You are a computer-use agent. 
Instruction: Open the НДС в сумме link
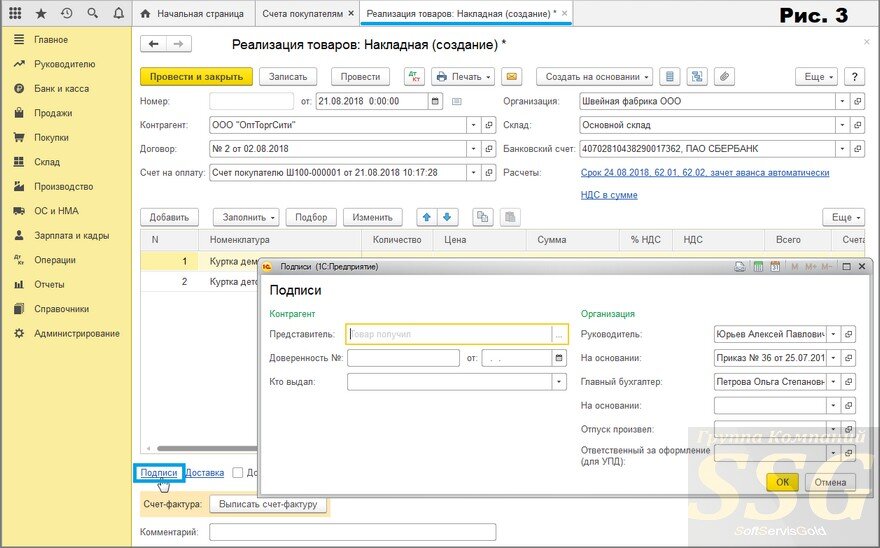click(609, 195)
